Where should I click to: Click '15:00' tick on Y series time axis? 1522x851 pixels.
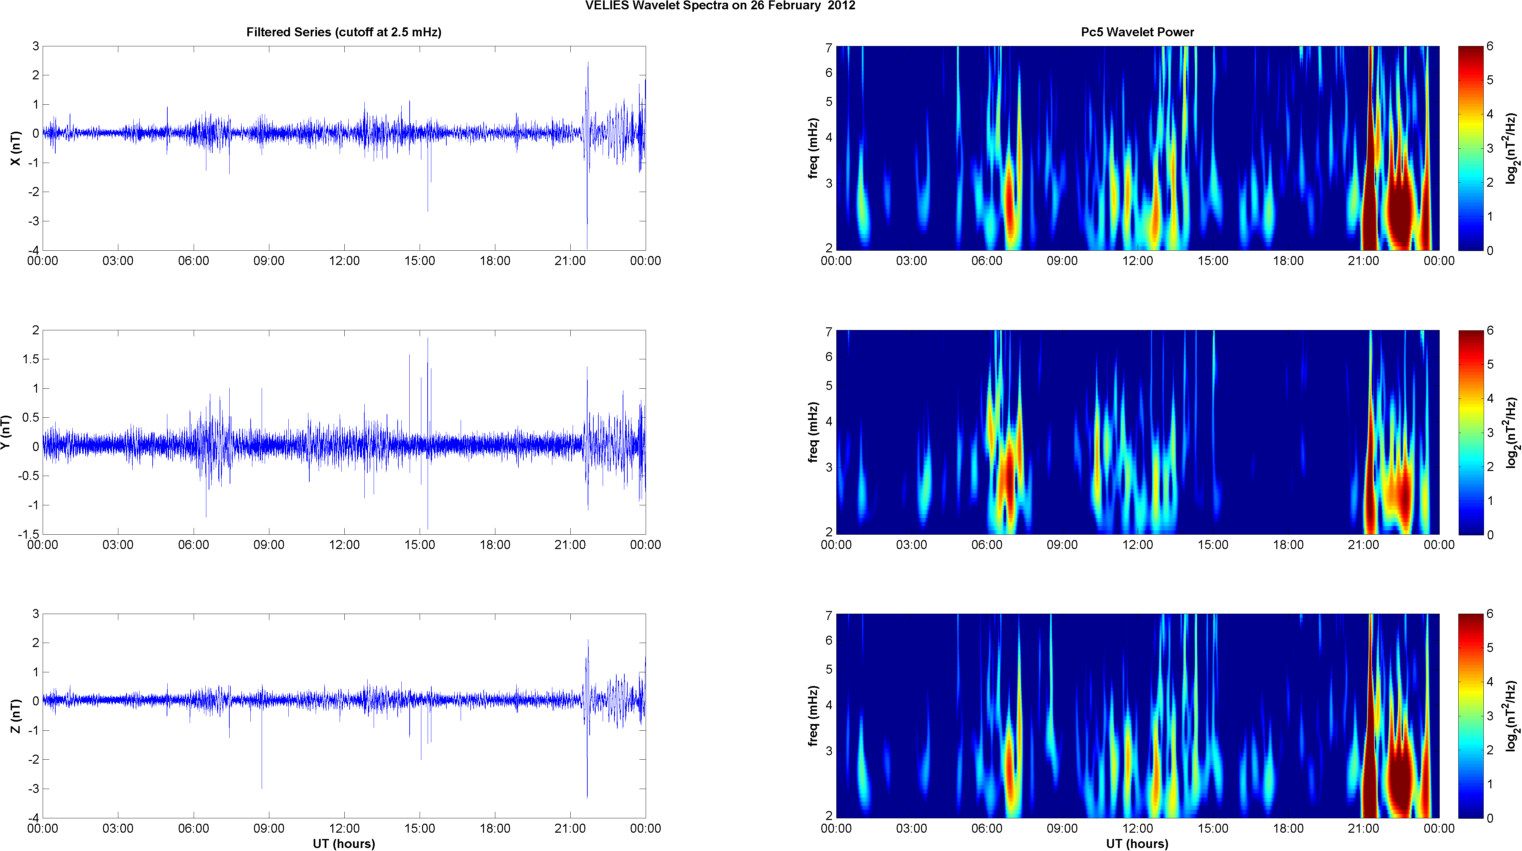419,545
